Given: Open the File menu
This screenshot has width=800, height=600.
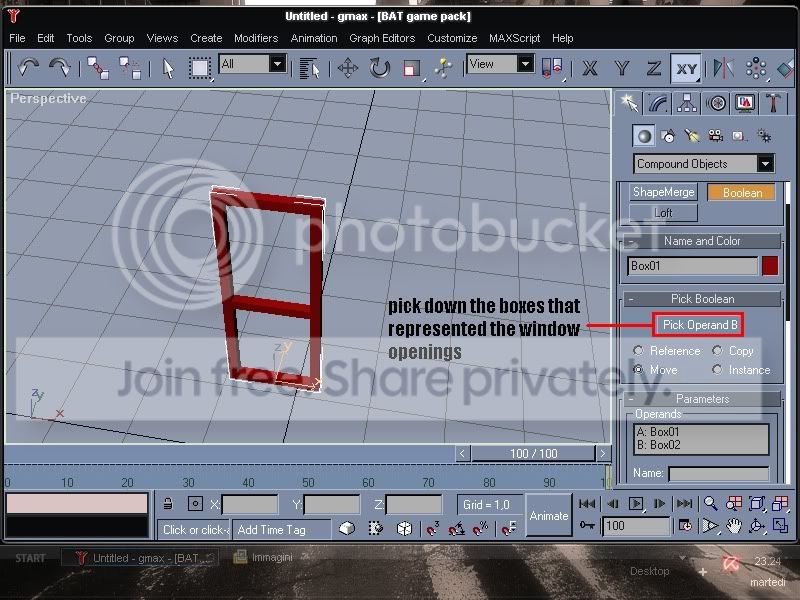Looking at the screenshot, I should click(17, 38).
